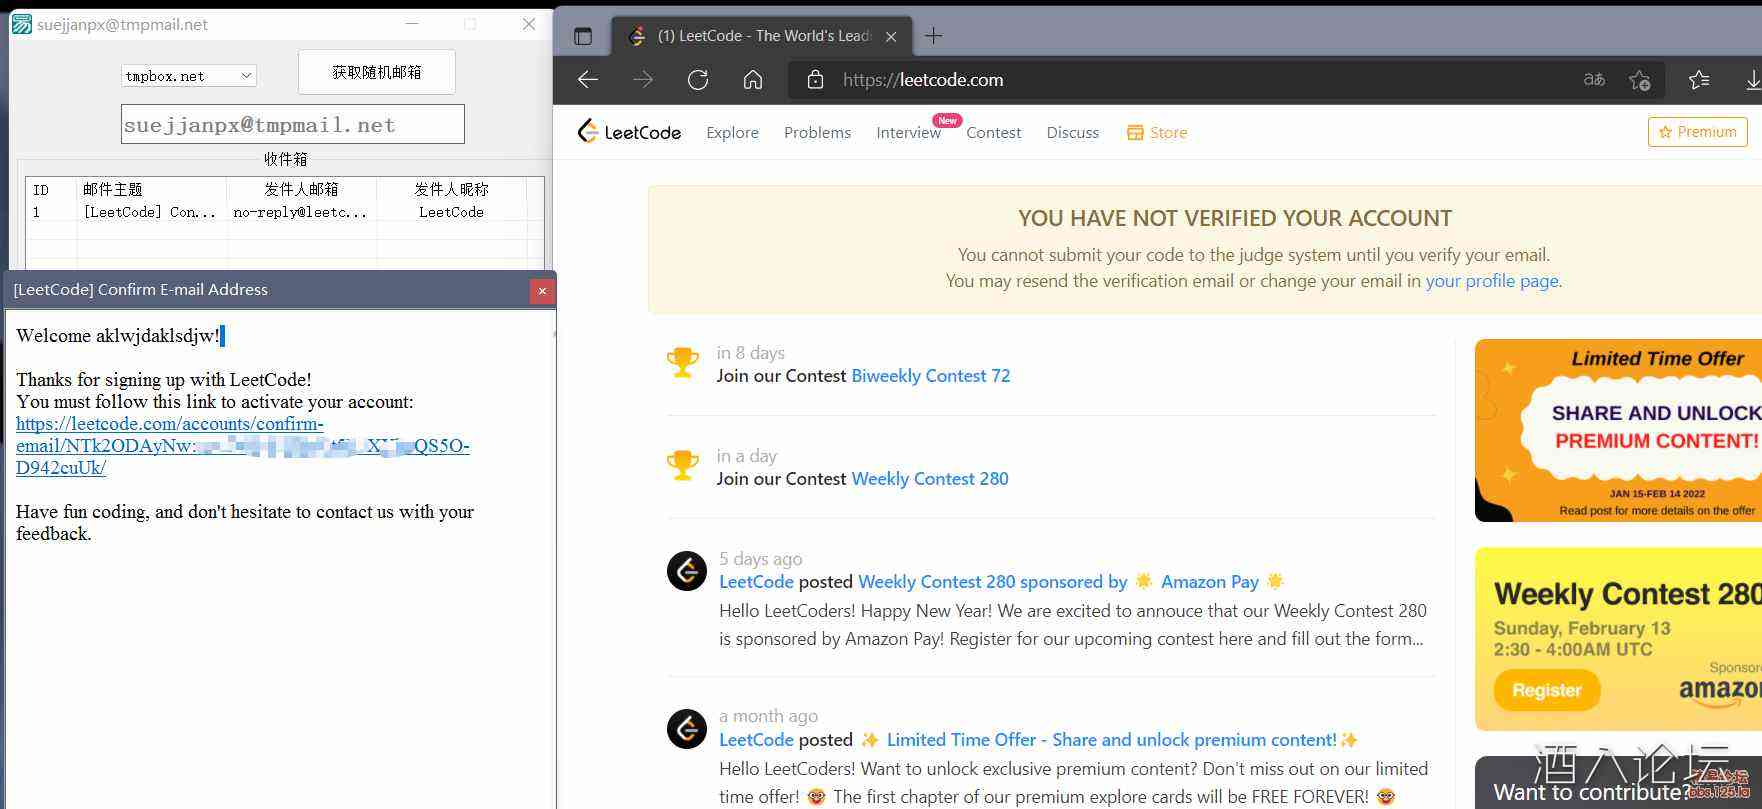Click the suejjanpx@tmpmail.net email field
The height and width of the screenshot is (809, 1762).
(x=292, y=125)
